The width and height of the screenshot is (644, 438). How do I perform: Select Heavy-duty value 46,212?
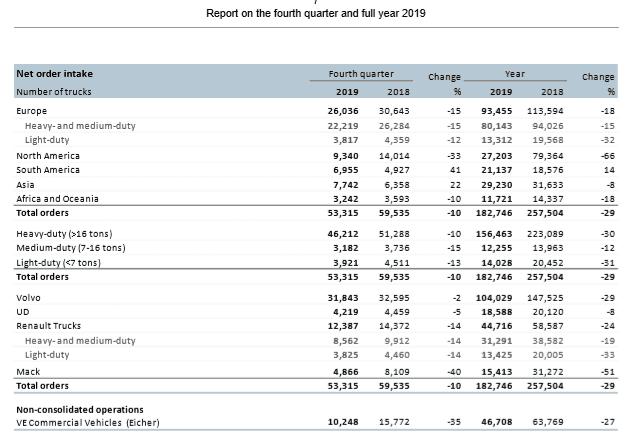[x=343, y=234]
